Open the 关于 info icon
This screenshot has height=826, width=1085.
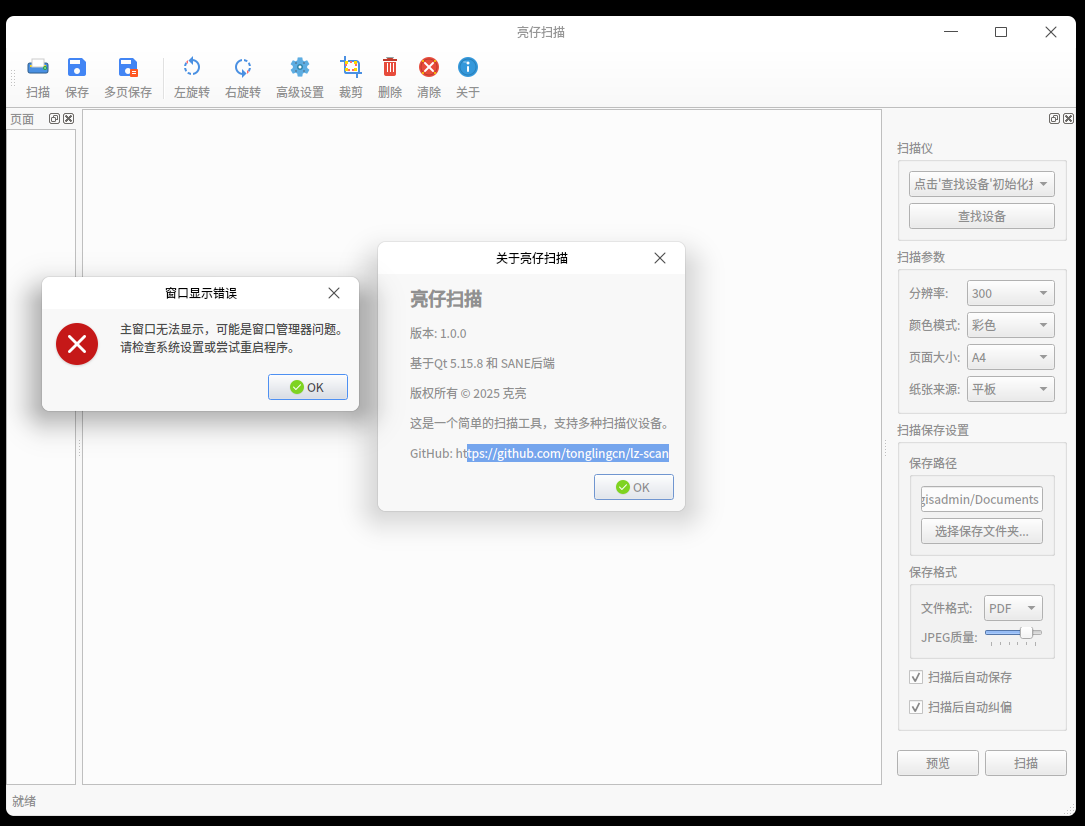point(468,77)
